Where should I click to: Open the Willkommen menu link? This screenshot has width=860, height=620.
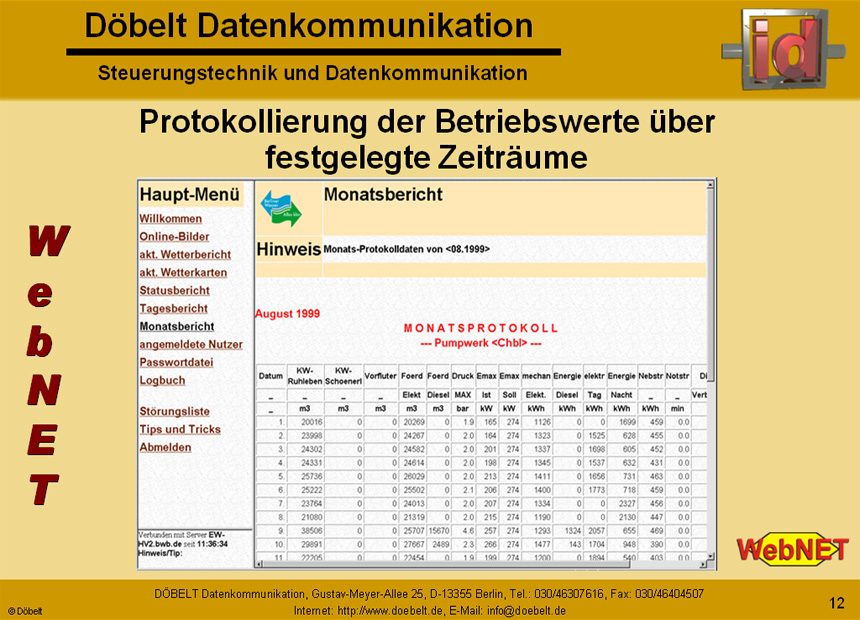point(171,218)
